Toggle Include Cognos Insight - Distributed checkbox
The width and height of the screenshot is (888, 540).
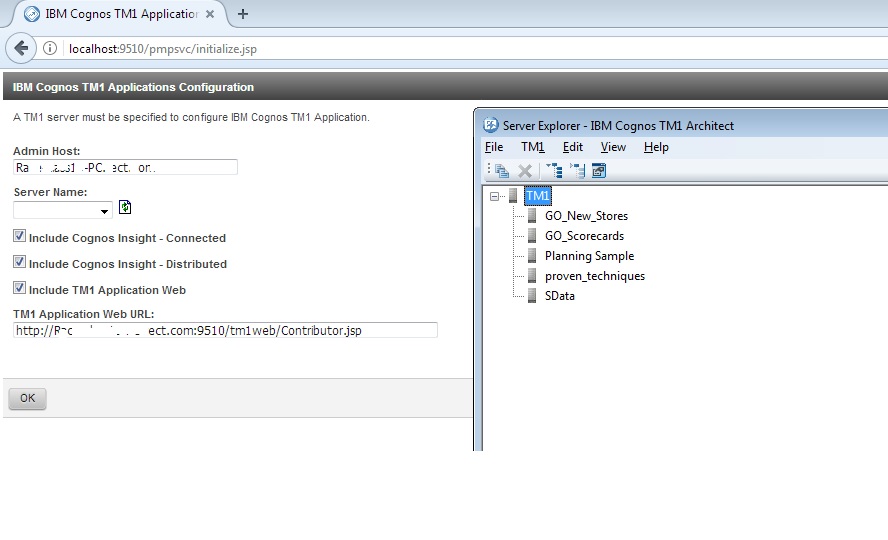20,263
